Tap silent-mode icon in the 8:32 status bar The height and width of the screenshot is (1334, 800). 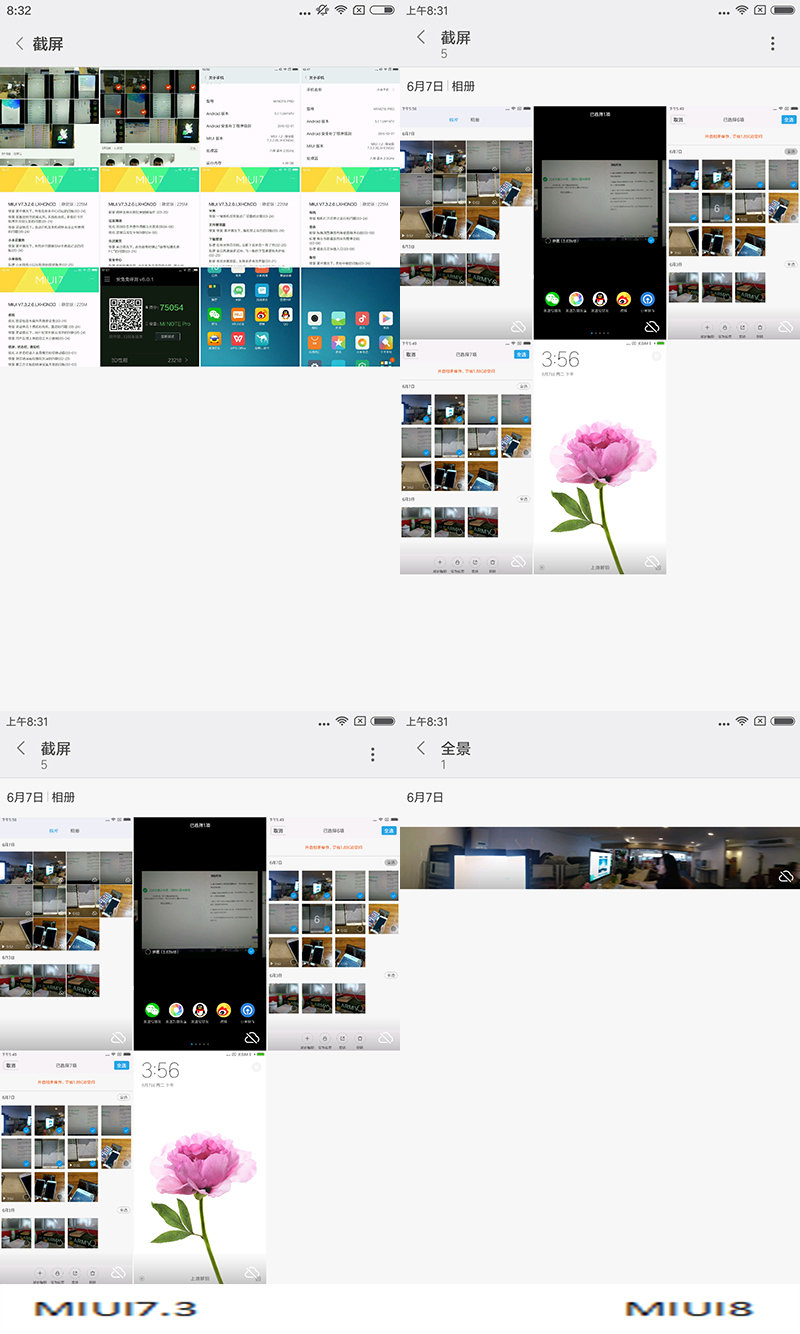pos(320,10)
